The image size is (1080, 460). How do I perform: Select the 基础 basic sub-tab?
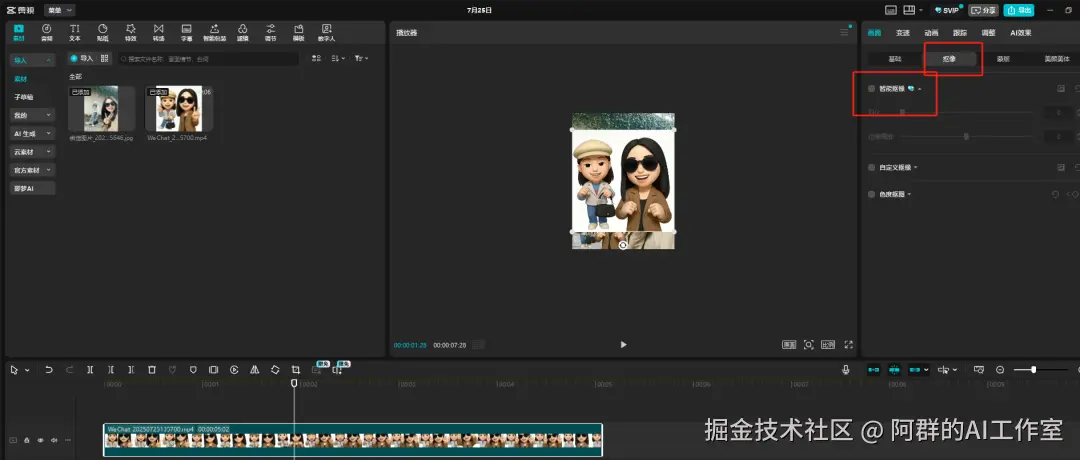(894, 59)
